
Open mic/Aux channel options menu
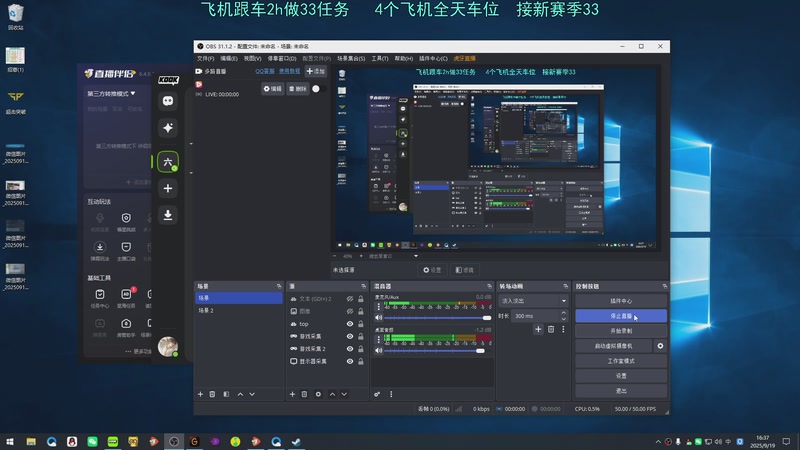coord(379,307)
